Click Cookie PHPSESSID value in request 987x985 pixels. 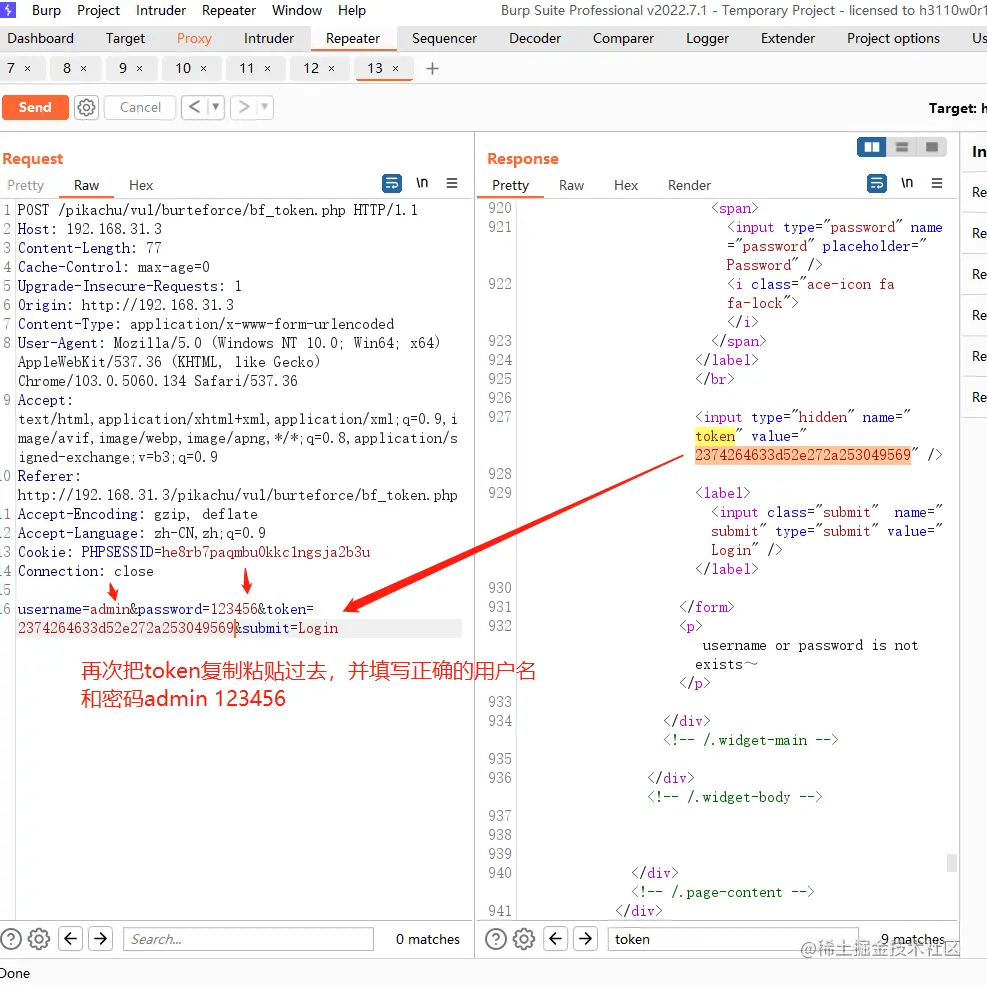[x=266, y=552]
